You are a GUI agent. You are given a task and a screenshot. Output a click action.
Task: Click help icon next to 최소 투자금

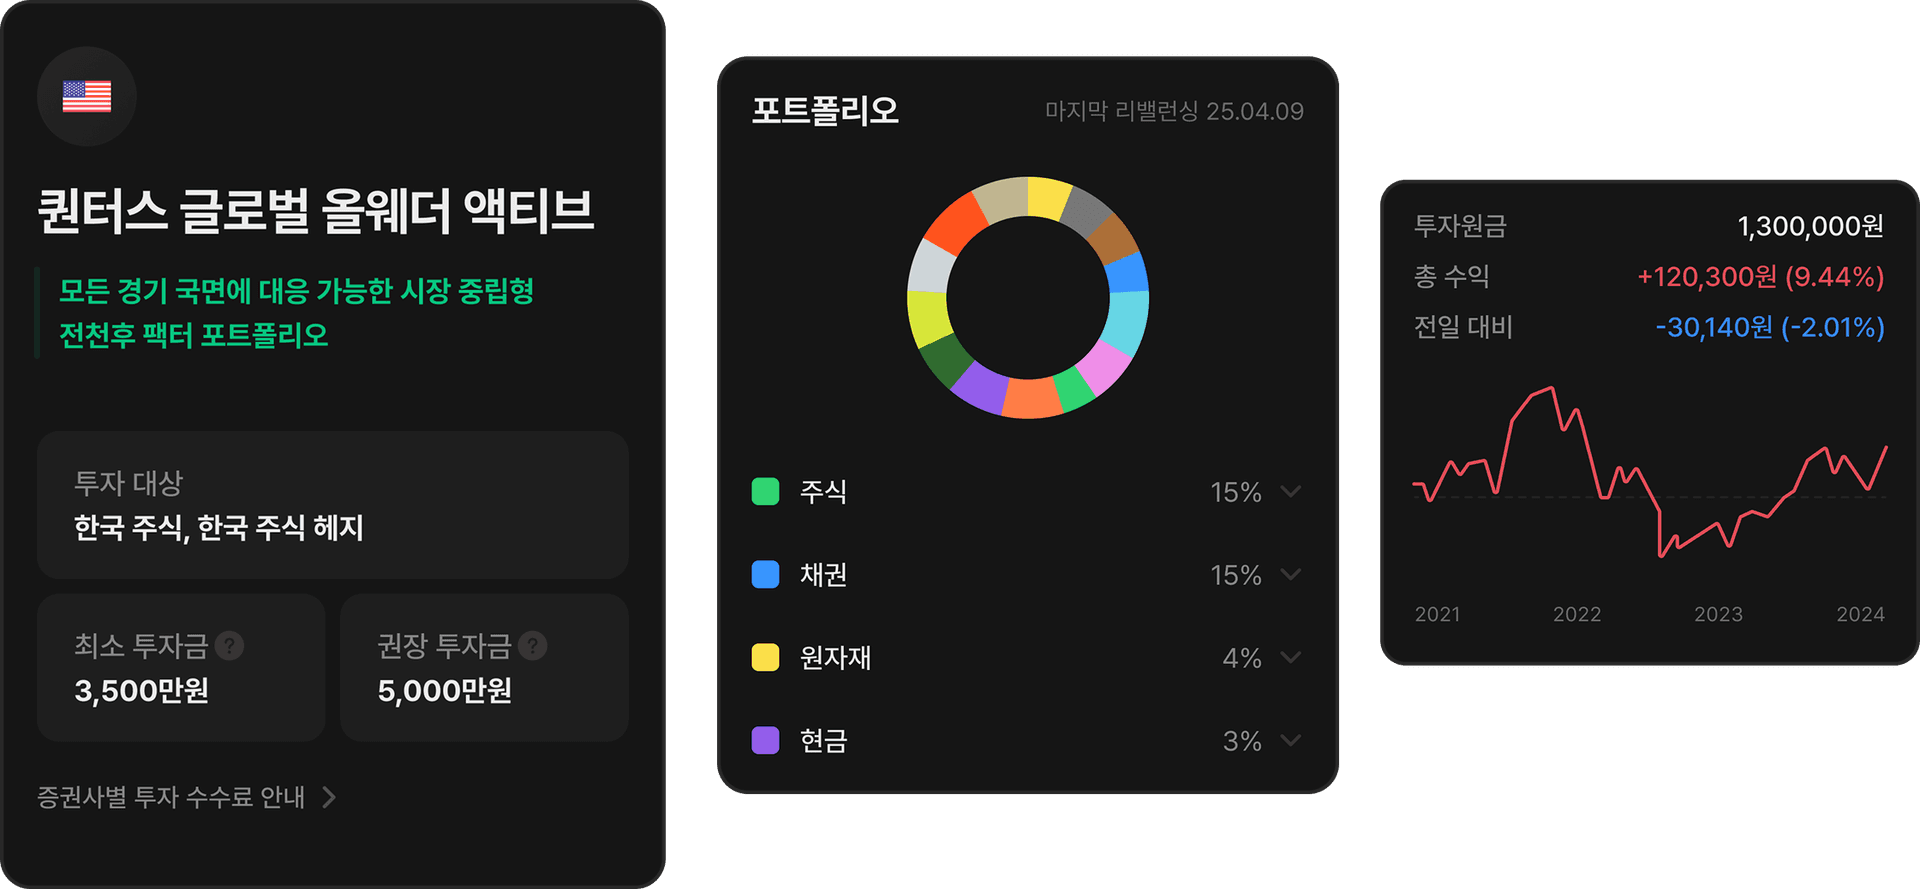[x=230, y=646]
